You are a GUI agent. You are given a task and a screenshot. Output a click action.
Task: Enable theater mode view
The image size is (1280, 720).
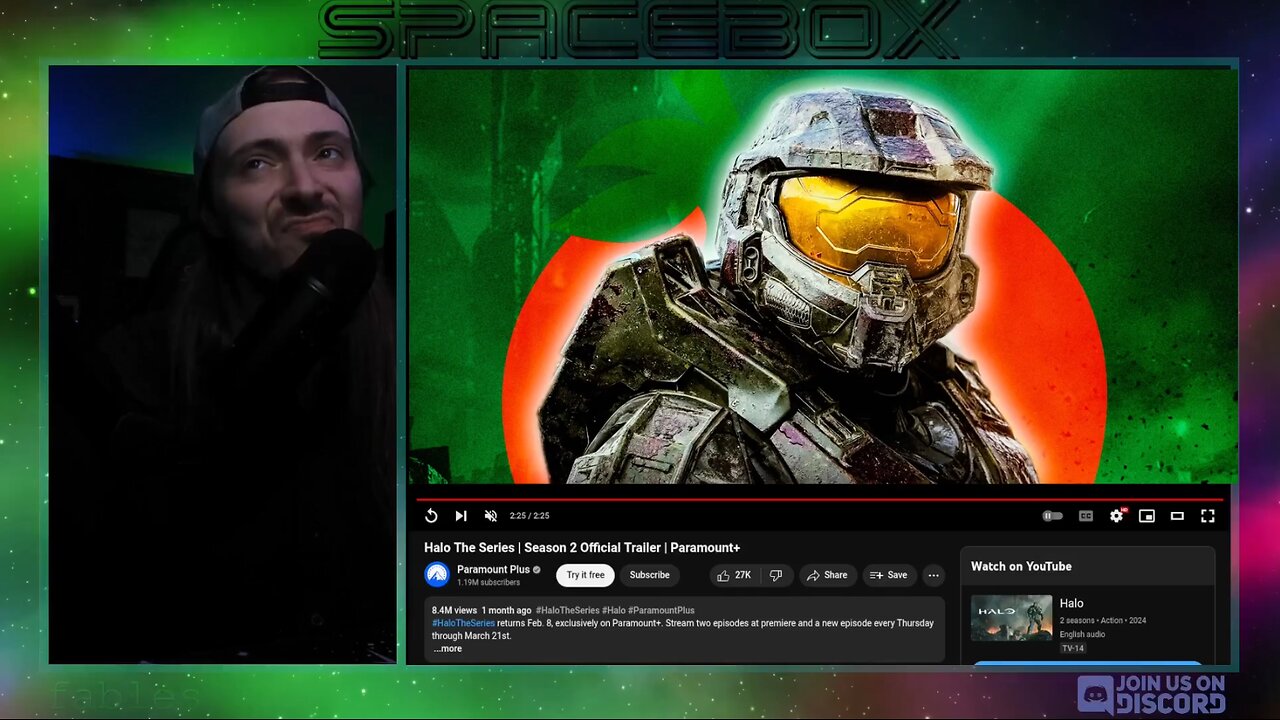1177,516
